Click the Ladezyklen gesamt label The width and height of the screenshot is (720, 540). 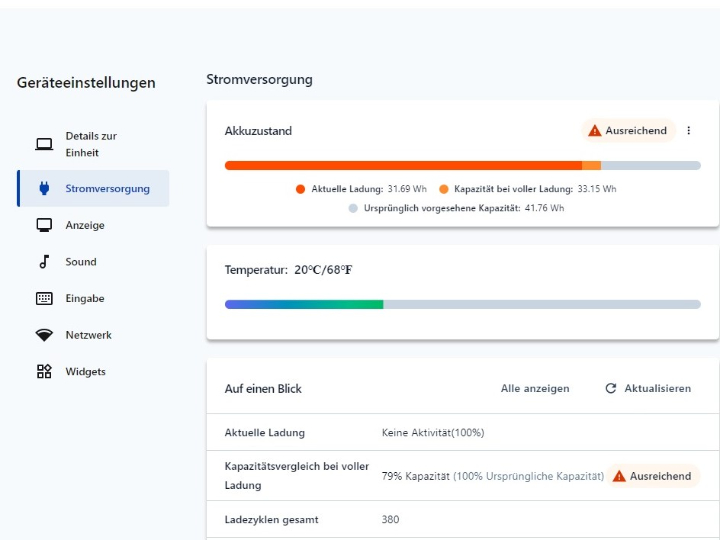tap(271, 520)
